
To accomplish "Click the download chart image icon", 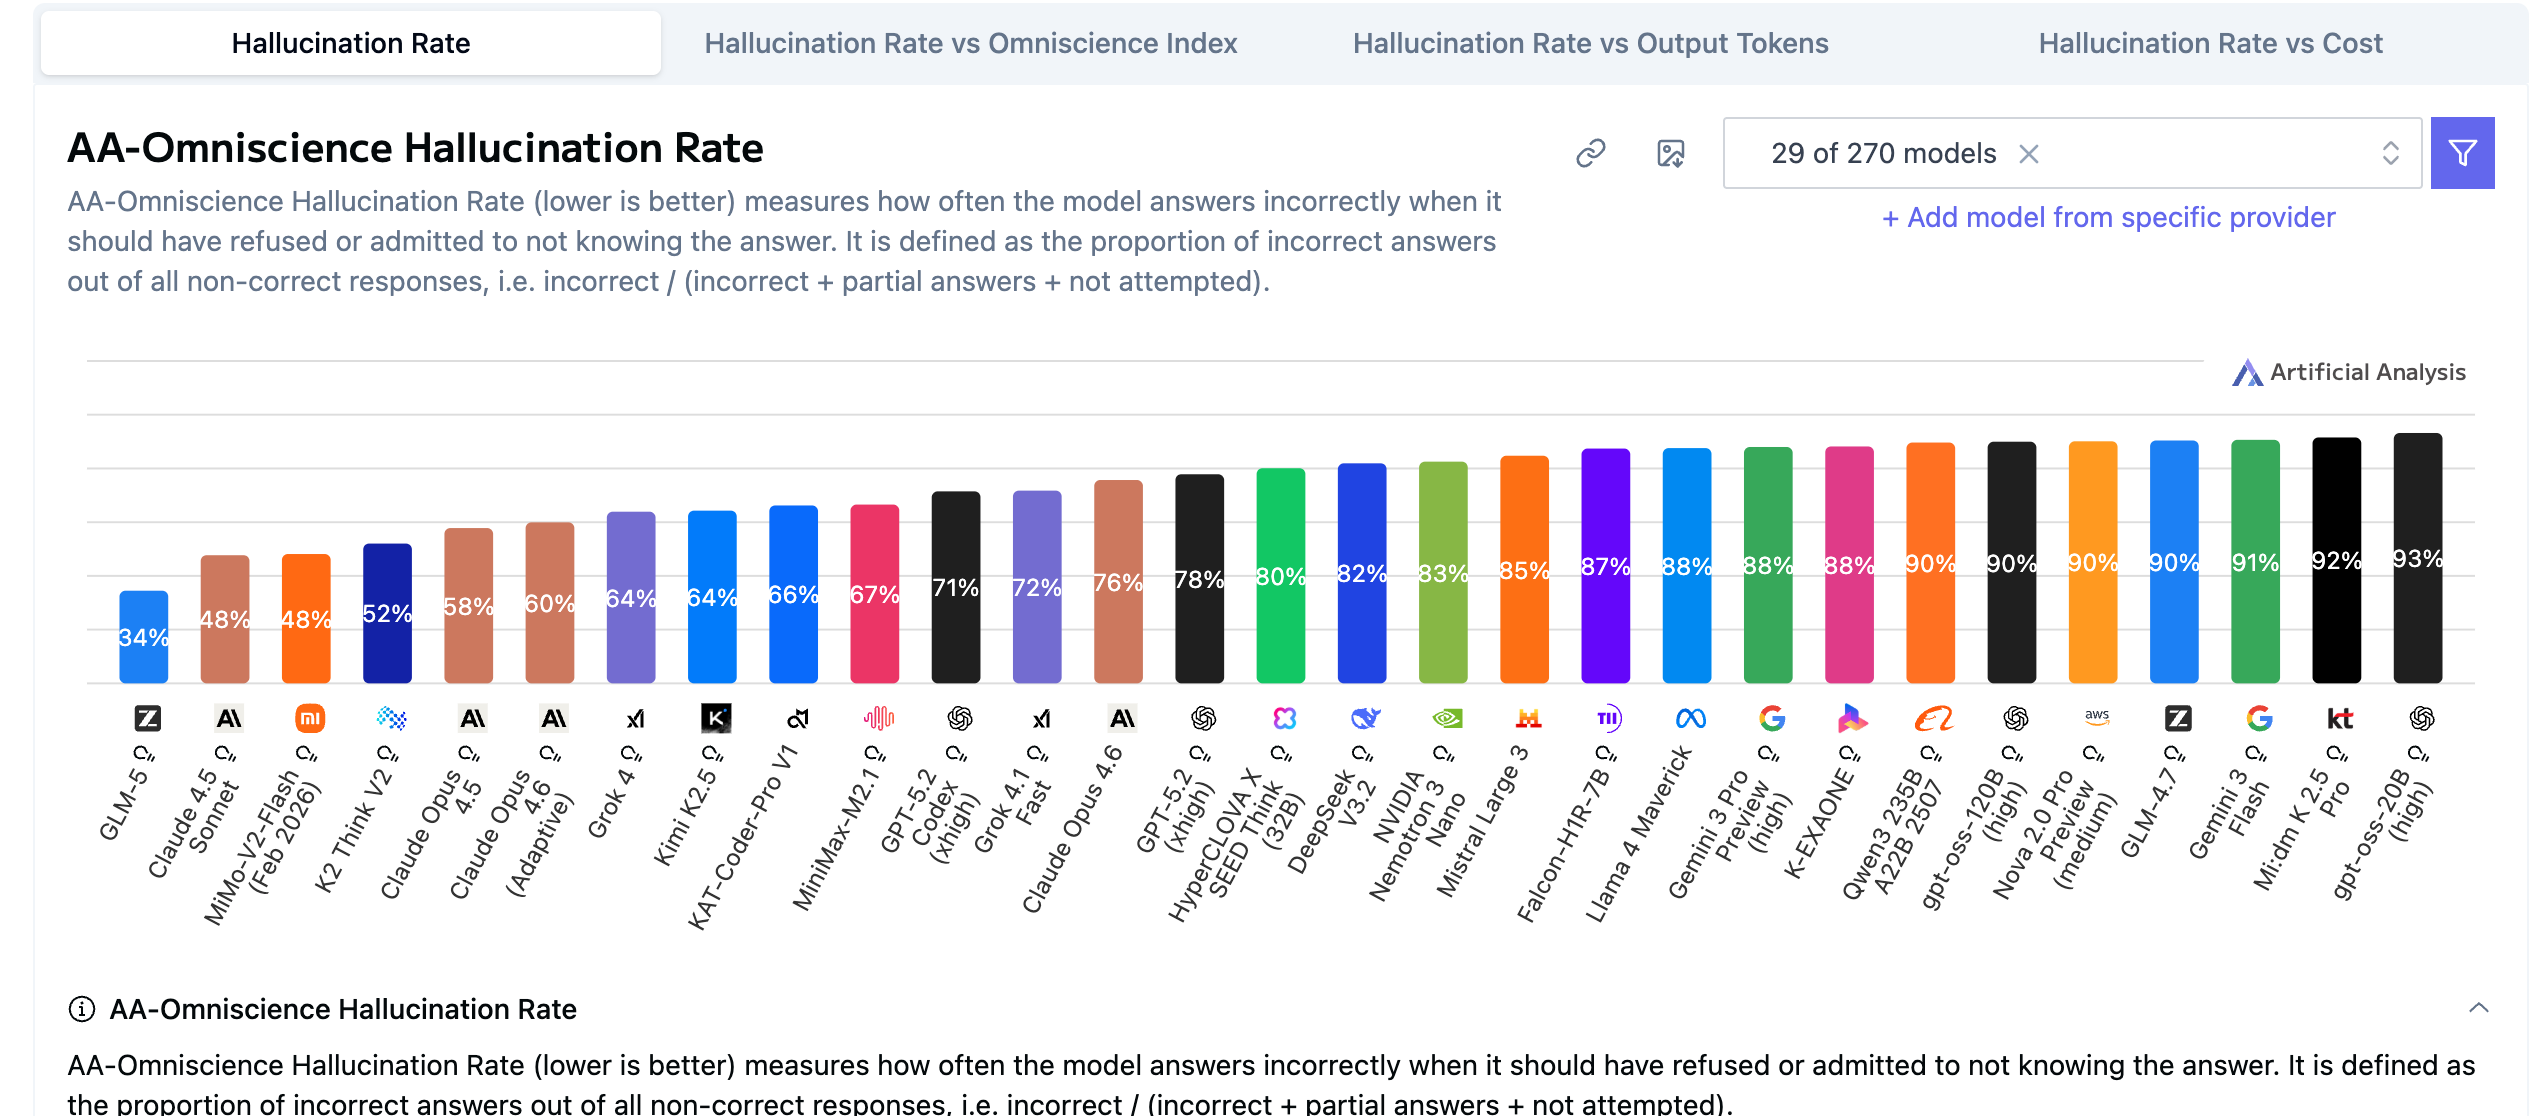I will point(1670,153).
